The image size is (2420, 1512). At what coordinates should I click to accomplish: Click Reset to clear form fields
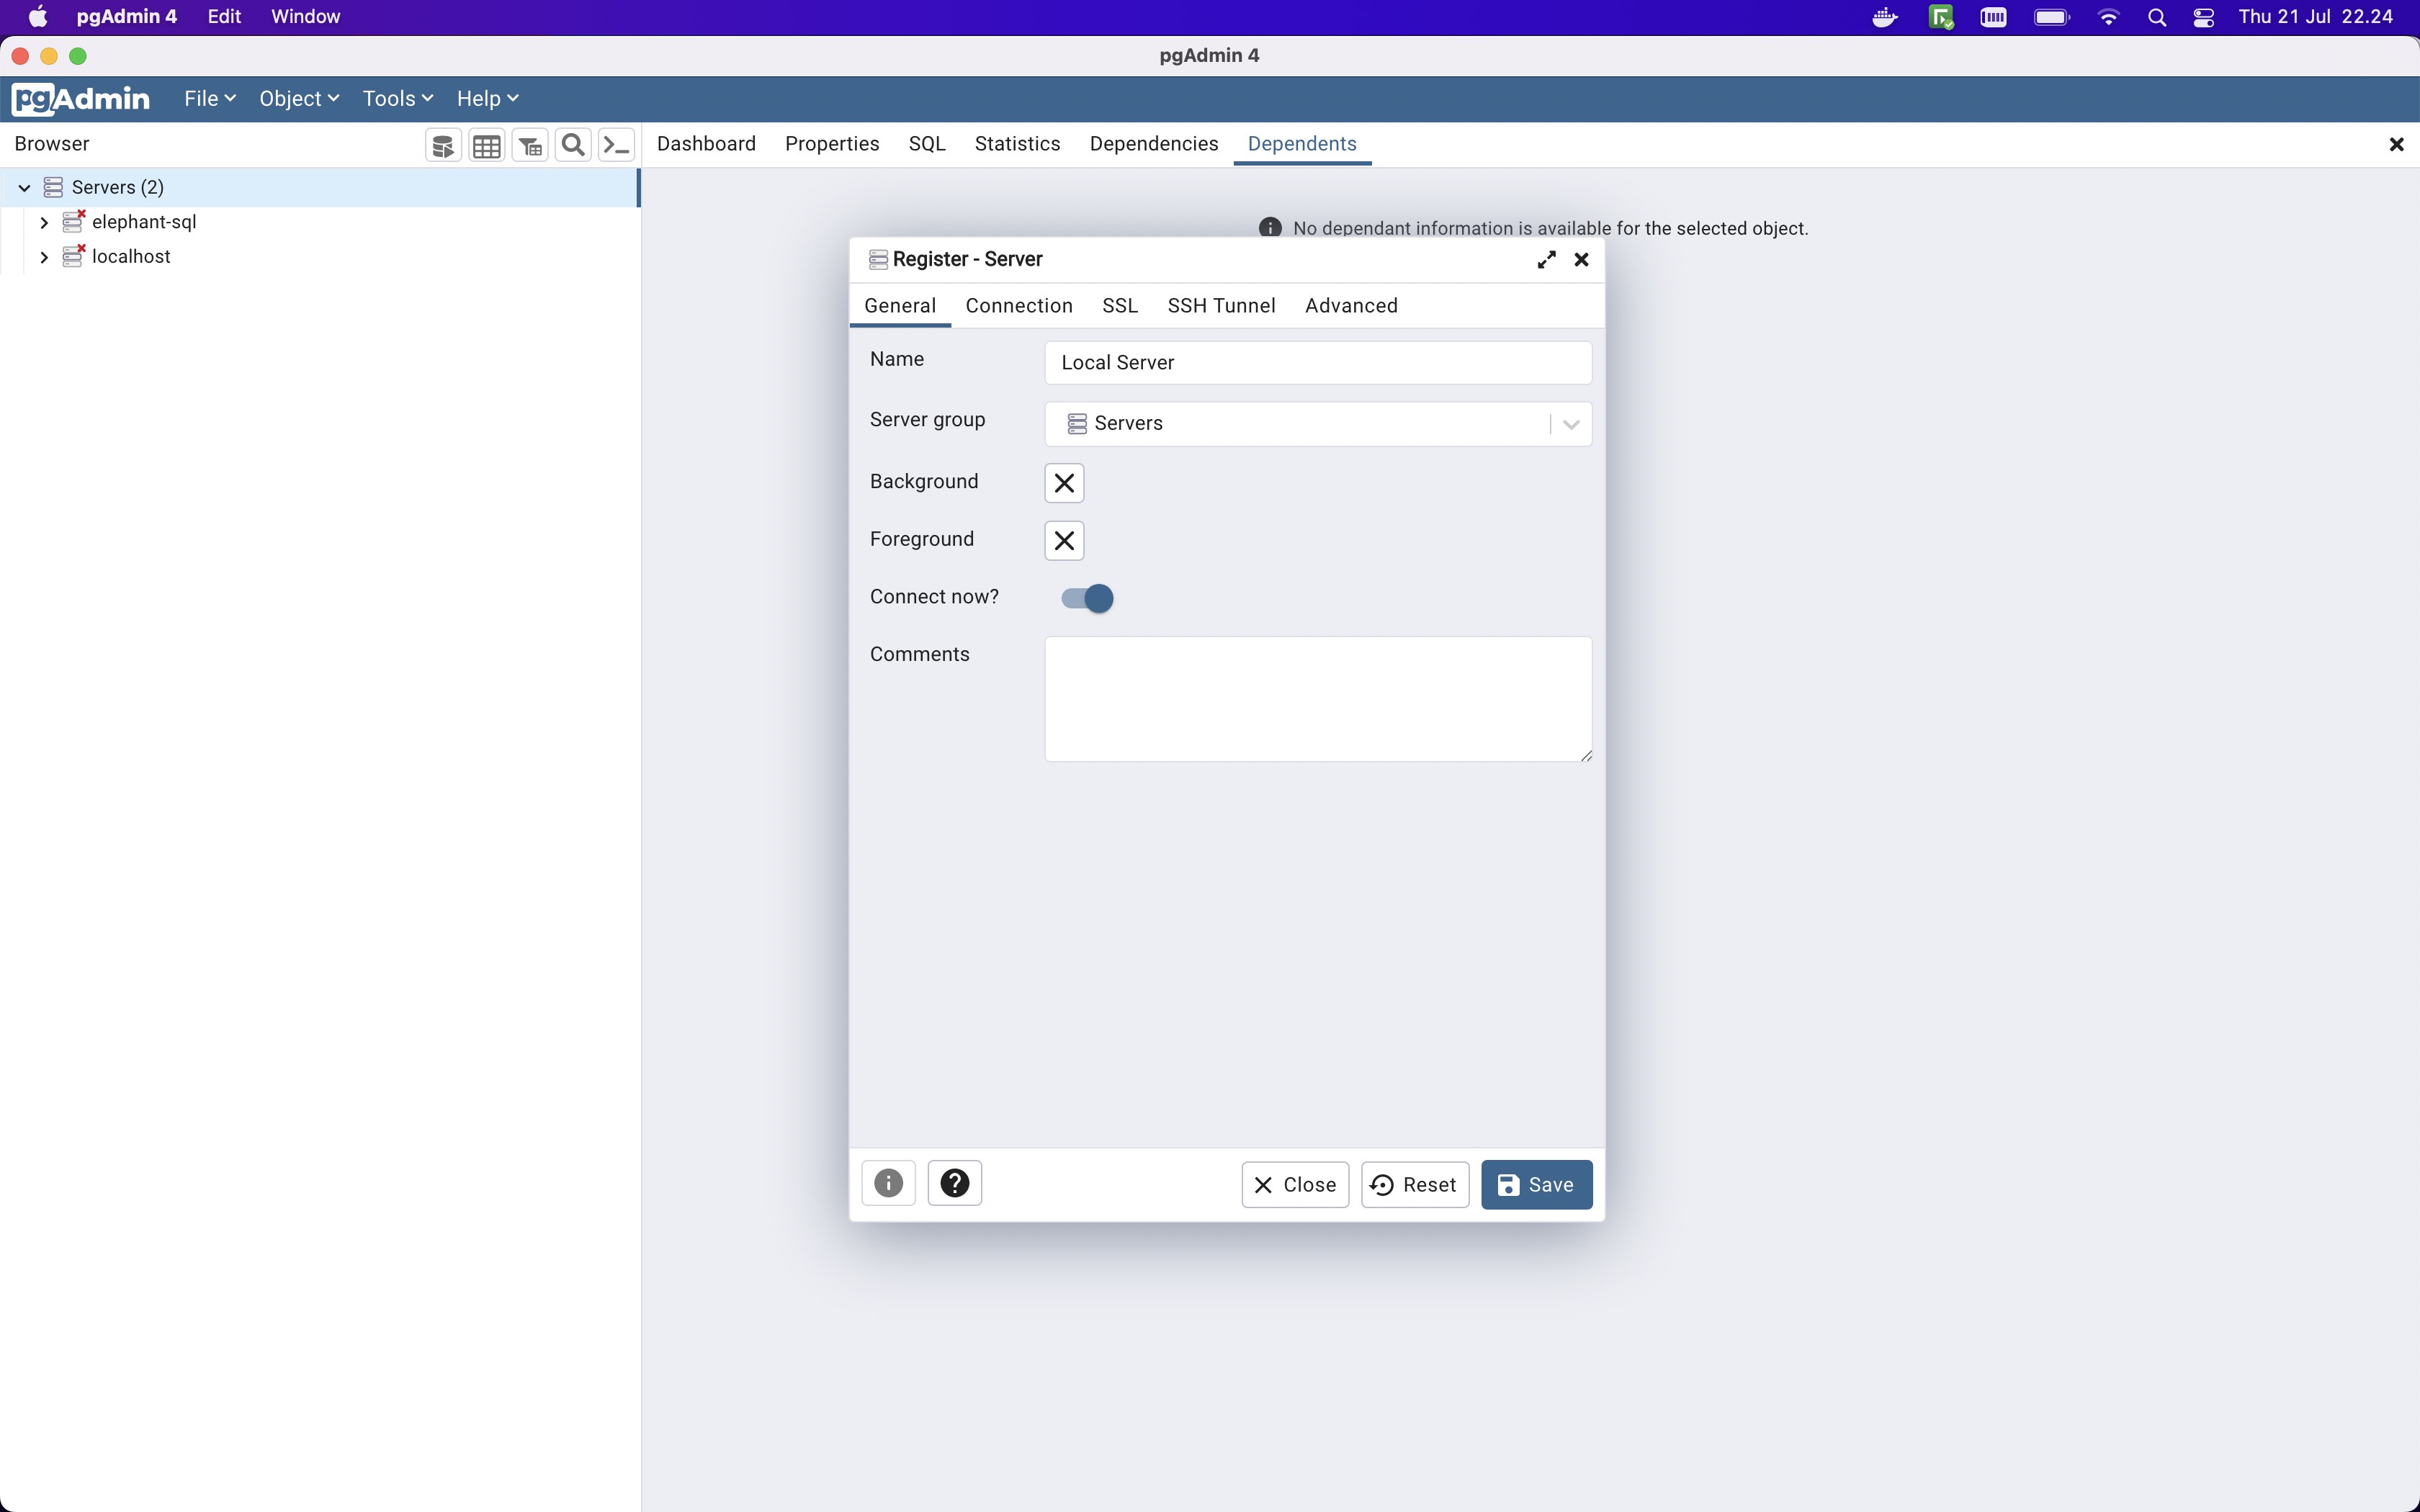pyautogui.click(x=1415, y=1183)
